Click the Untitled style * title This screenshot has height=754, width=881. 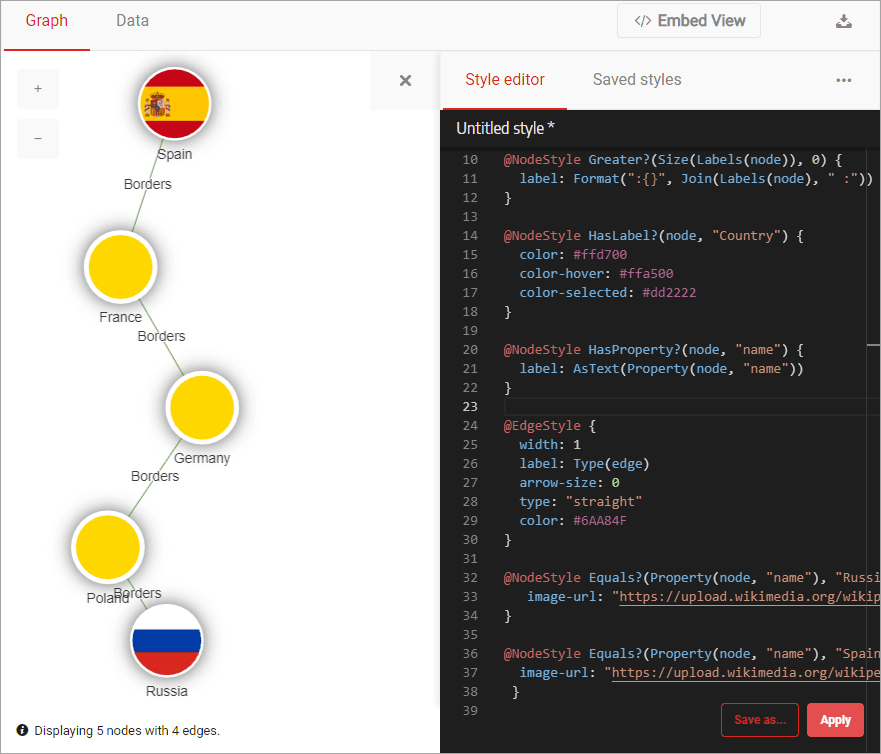click(x=505, y=129)
